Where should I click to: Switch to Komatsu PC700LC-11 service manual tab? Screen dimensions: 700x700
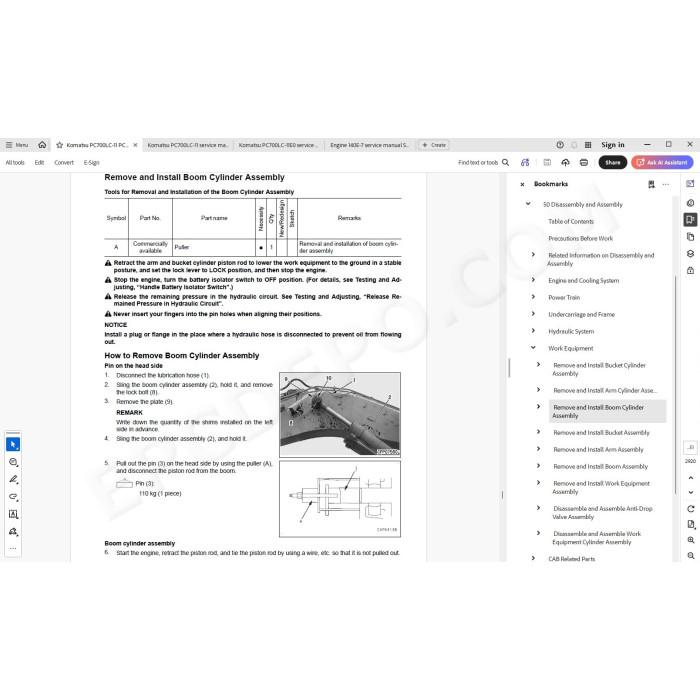[x=188, y=145]
